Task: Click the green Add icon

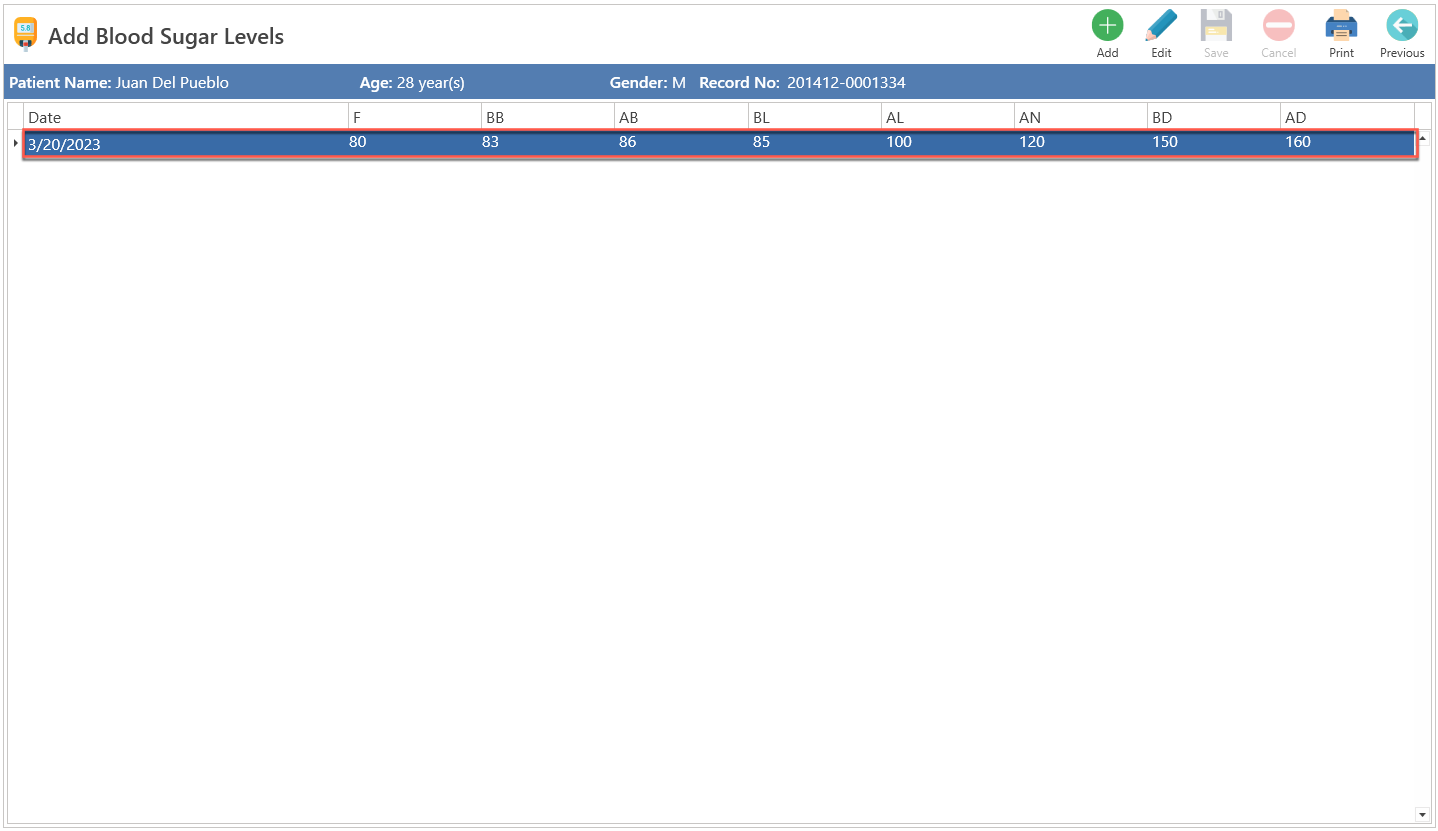Action: pos(1107,26)
